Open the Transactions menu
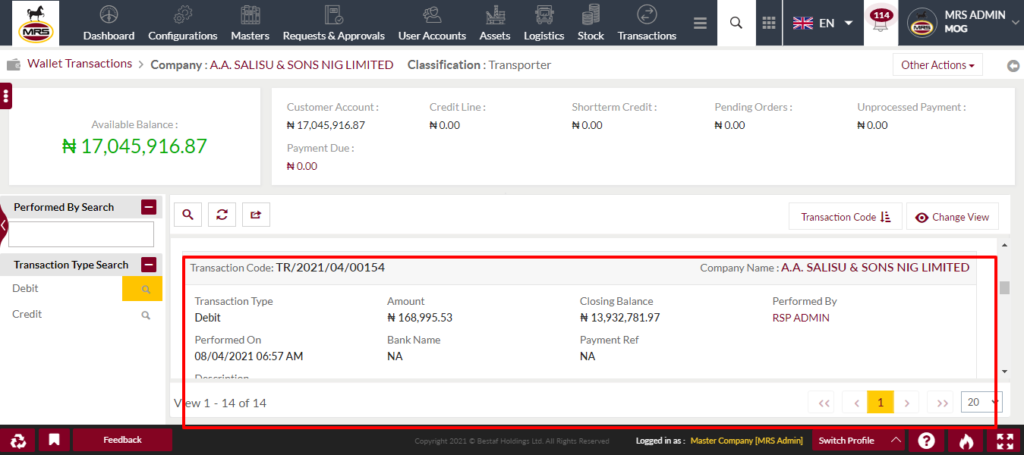1024x455 pixels. 647,23
